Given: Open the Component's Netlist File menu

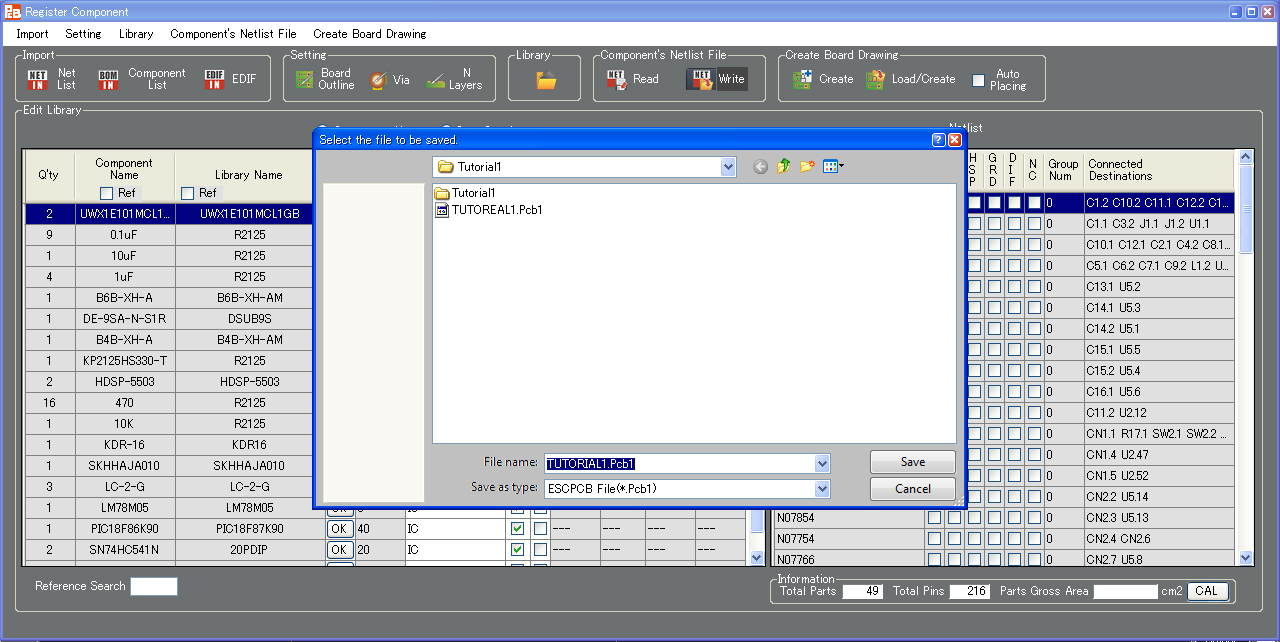Looking at the screenshot, I should (x=233, y=34).
